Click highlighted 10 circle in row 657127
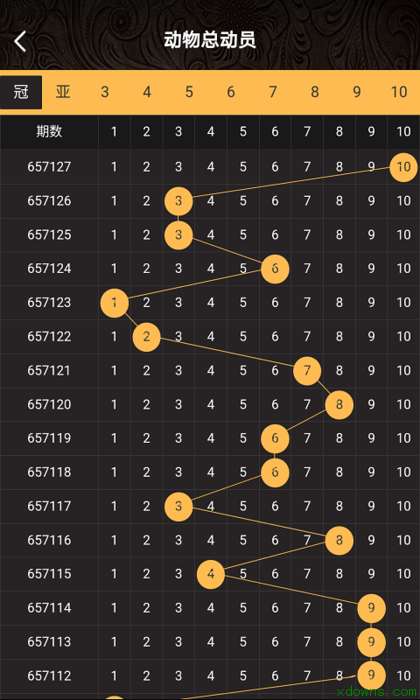The height and width of the screenshot is (700, 420). (x=403, y=167)
